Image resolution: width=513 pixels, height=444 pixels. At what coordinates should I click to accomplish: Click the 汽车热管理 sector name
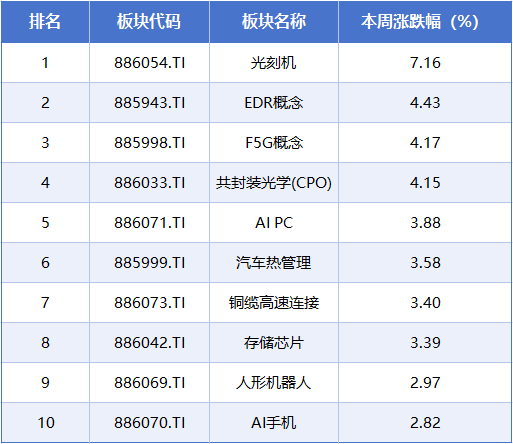(274, 263)
